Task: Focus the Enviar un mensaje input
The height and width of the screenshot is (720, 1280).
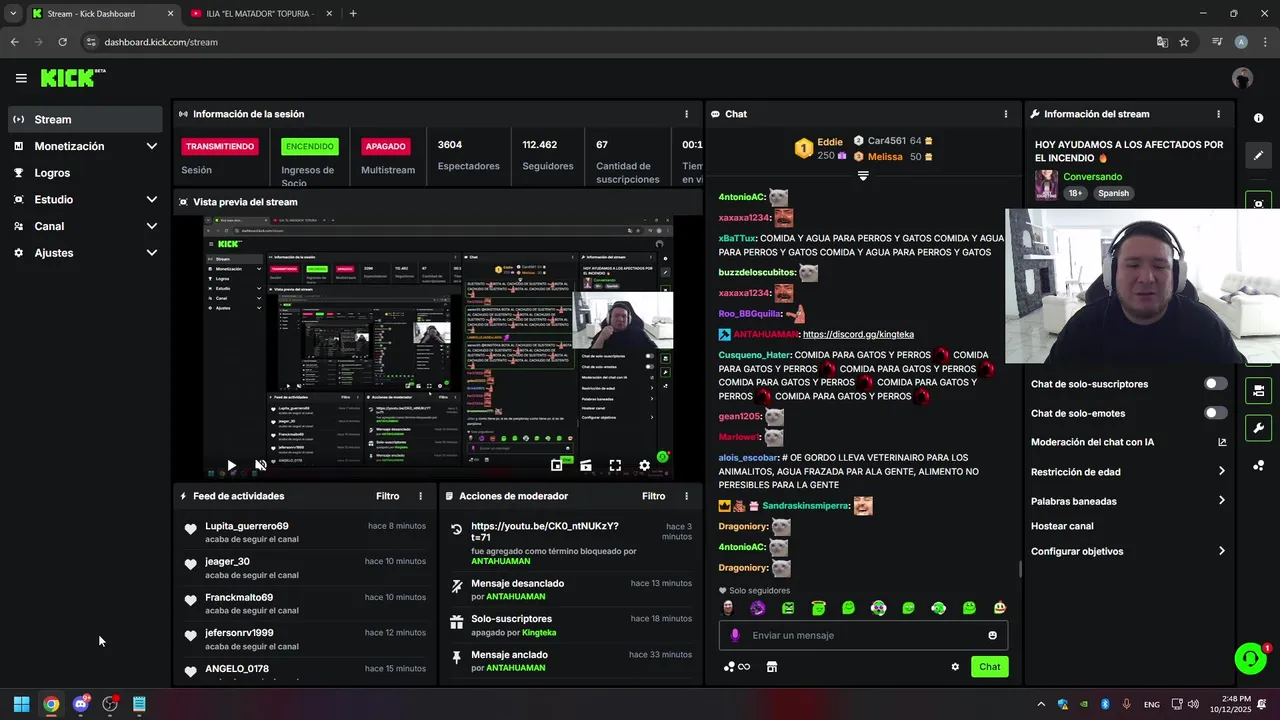Action: (x=863, y=635)
